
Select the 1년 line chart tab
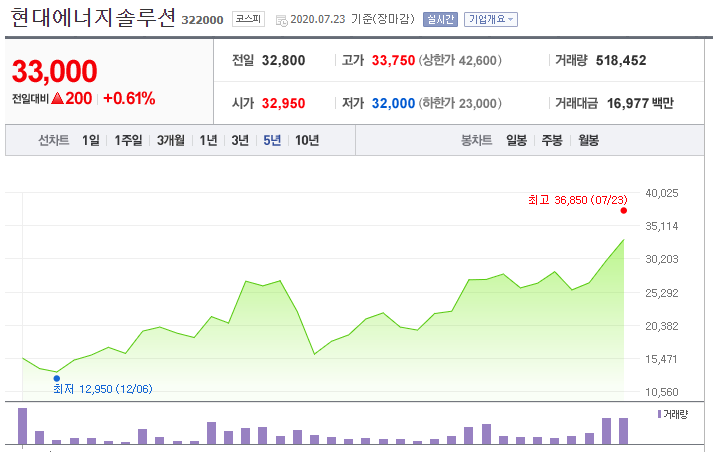(x=208, y=140)
